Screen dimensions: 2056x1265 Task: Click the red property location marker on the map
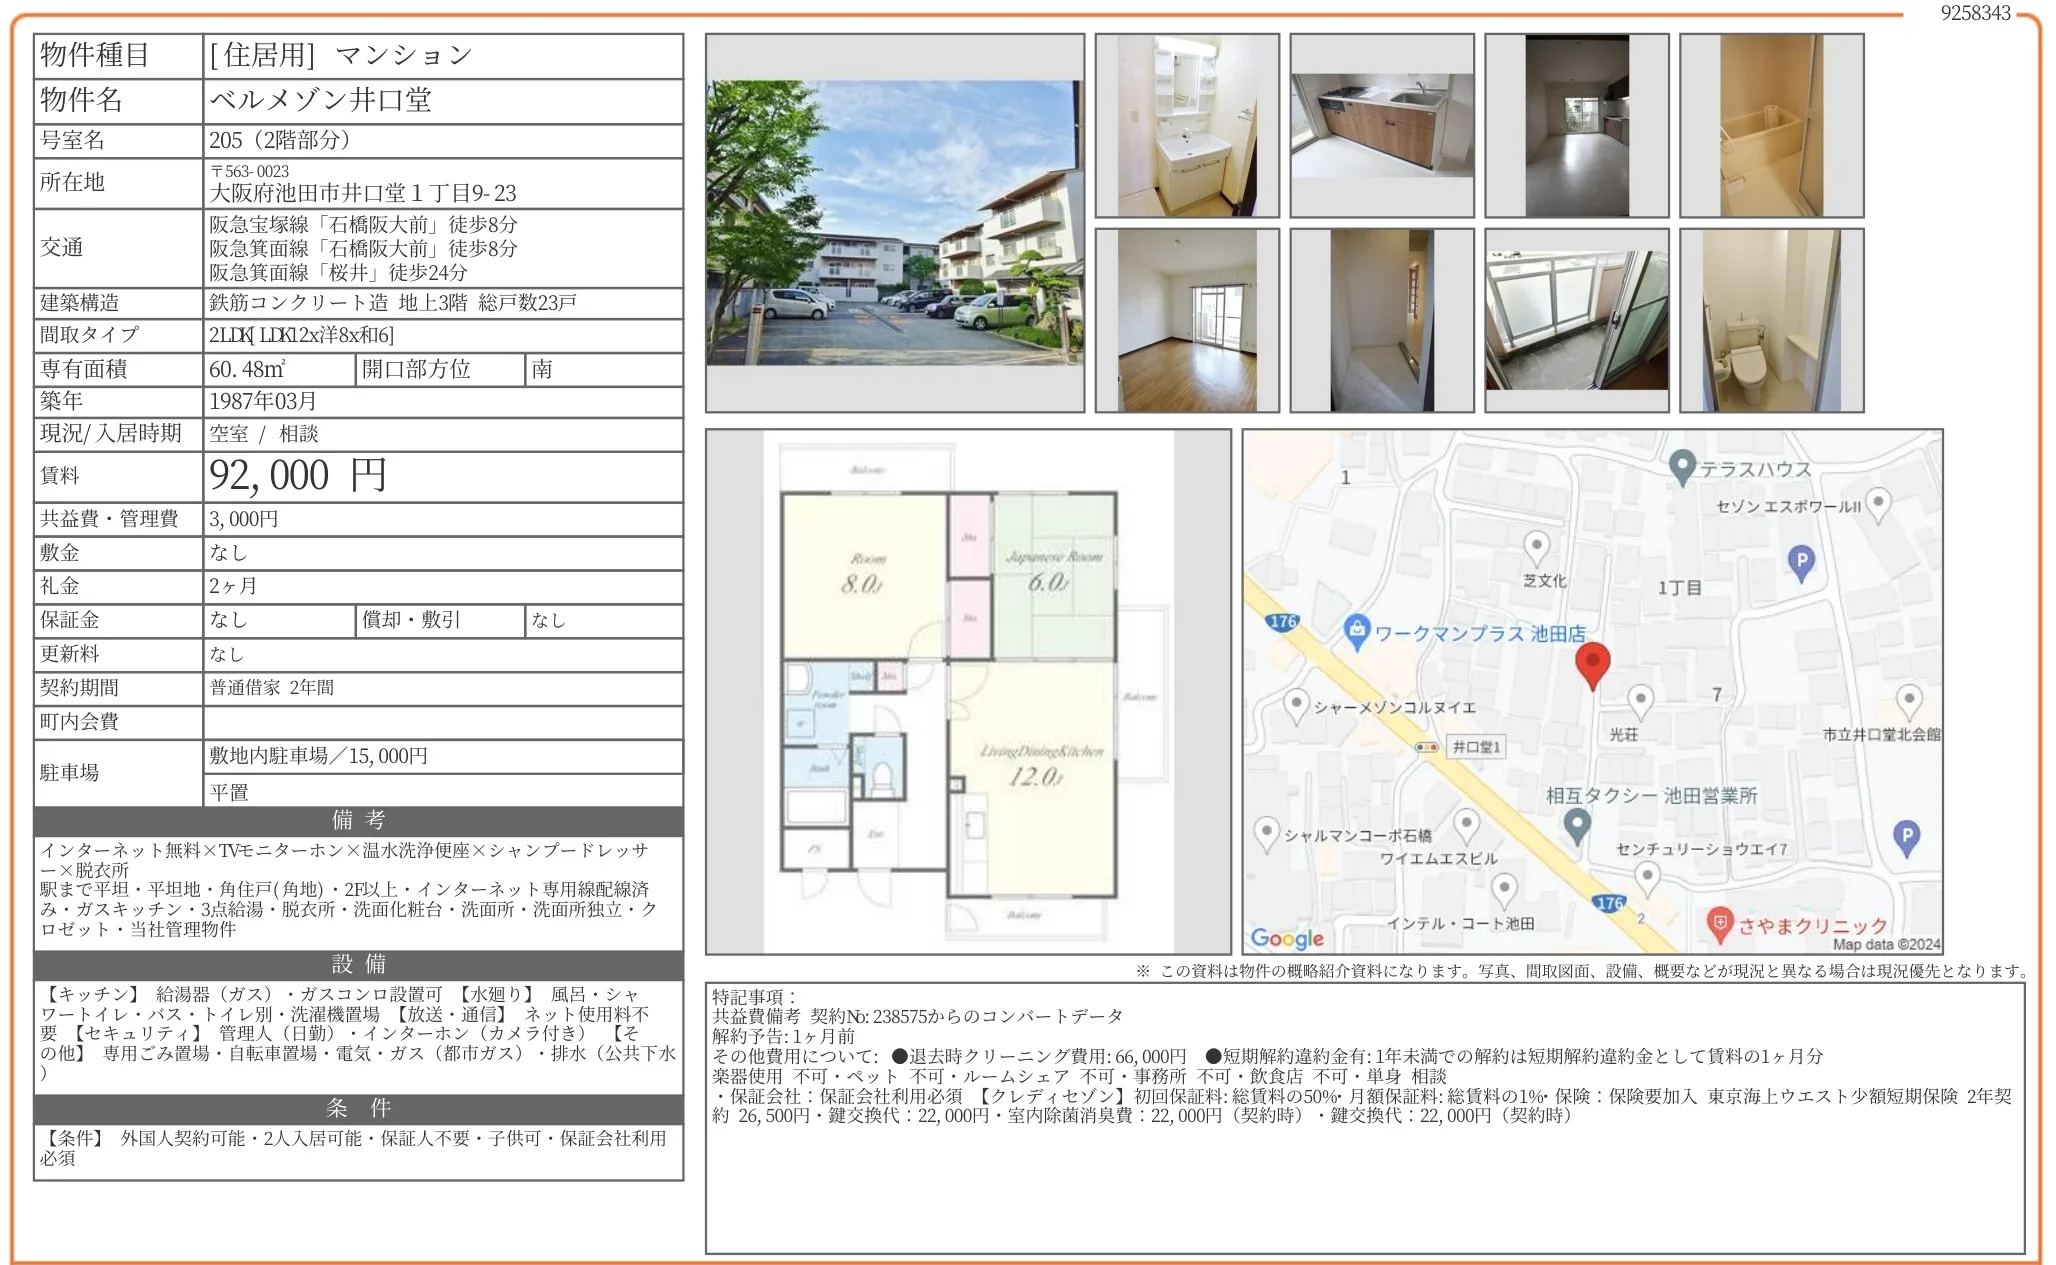pos(1594,662)
